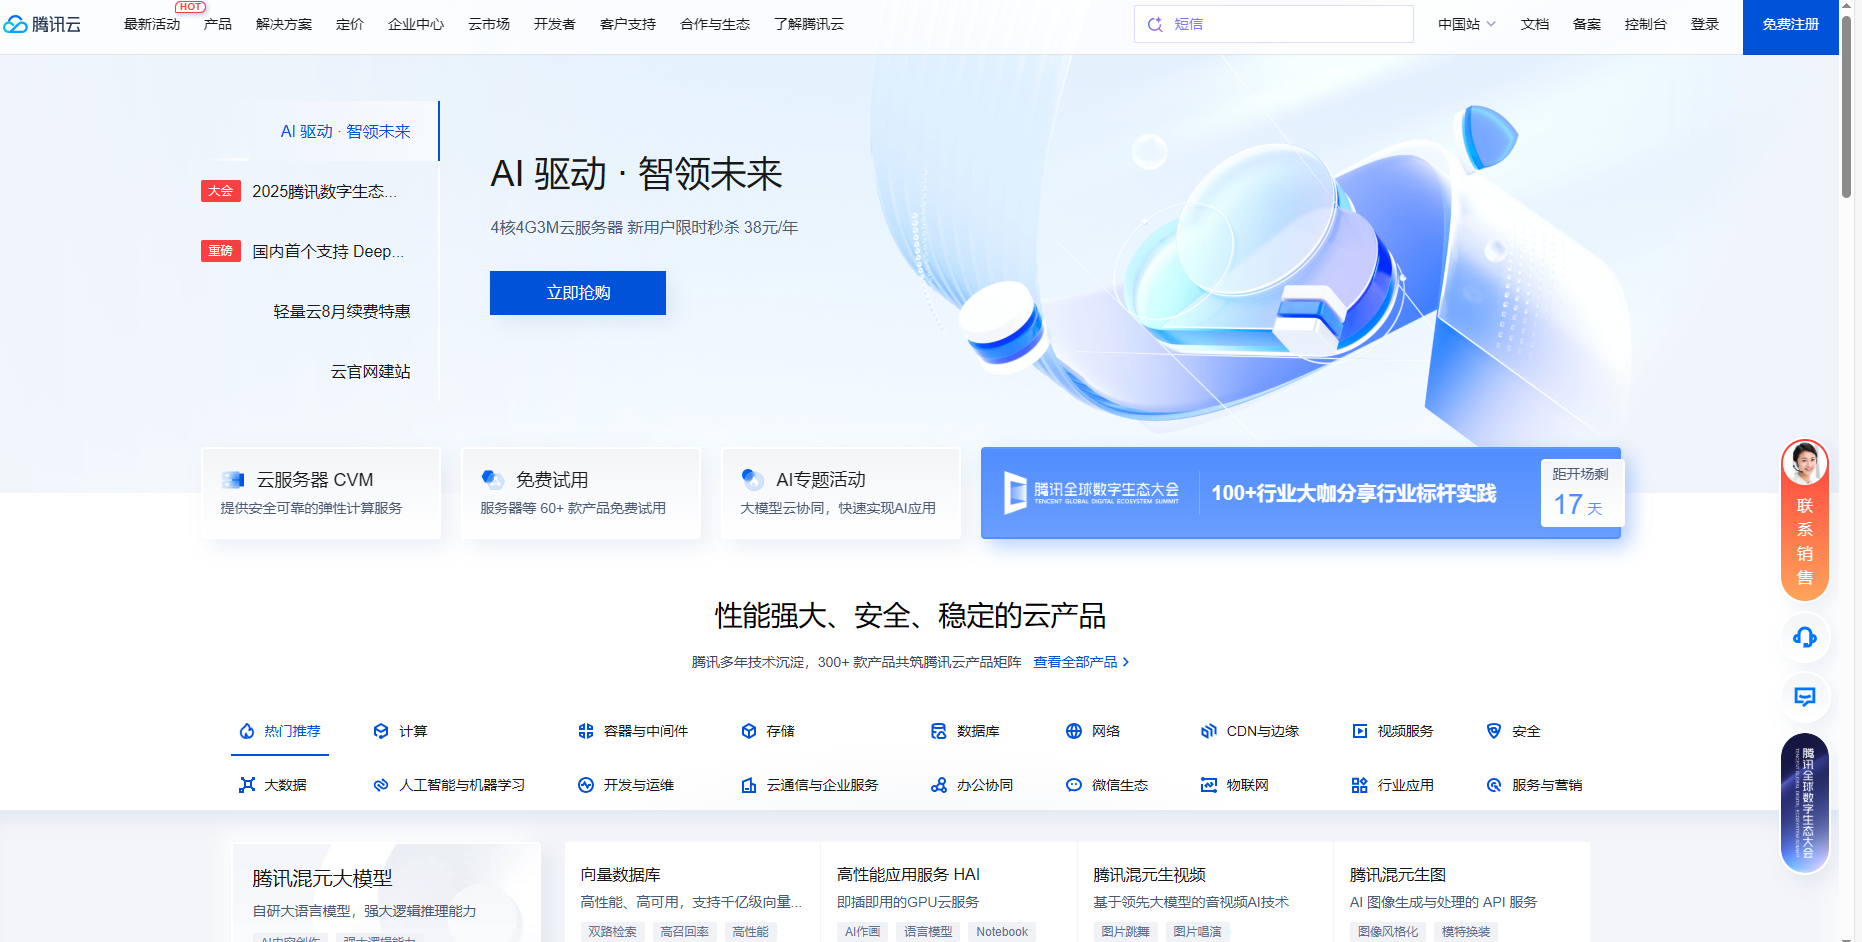Open the headset customer service icon
This screenshot has height=942, width=1862.
[x=1805, y=637]
